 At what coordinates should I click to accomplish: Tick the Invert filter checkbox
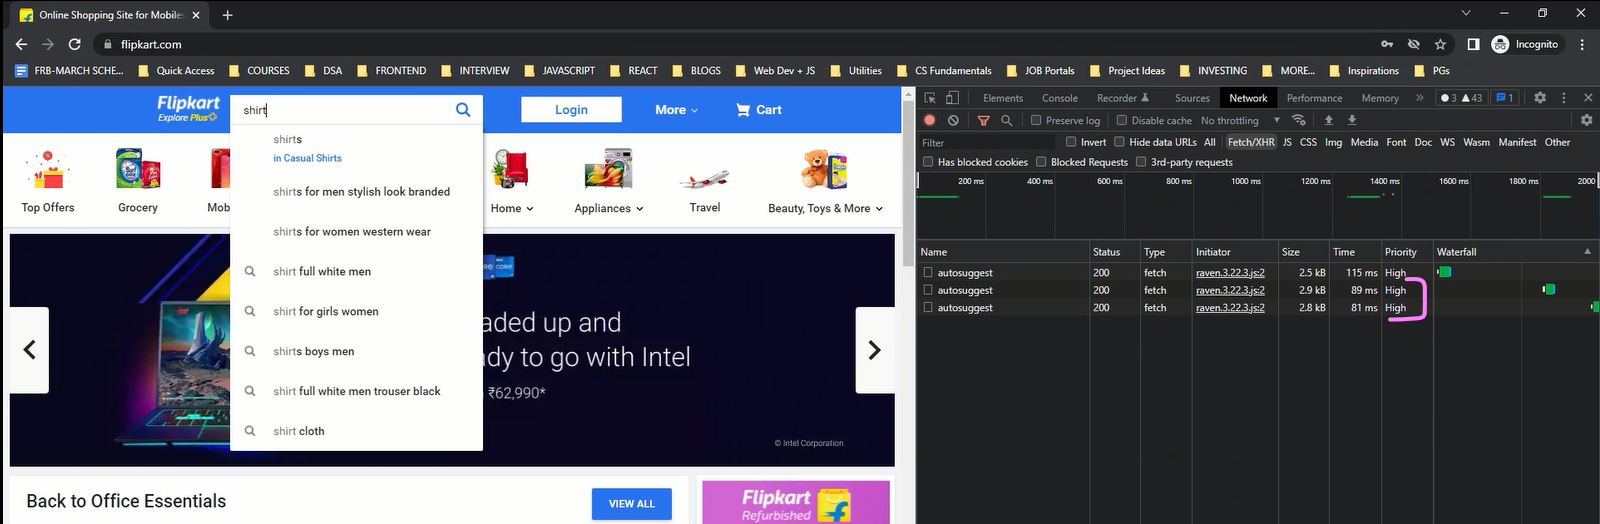(1071, 142)
